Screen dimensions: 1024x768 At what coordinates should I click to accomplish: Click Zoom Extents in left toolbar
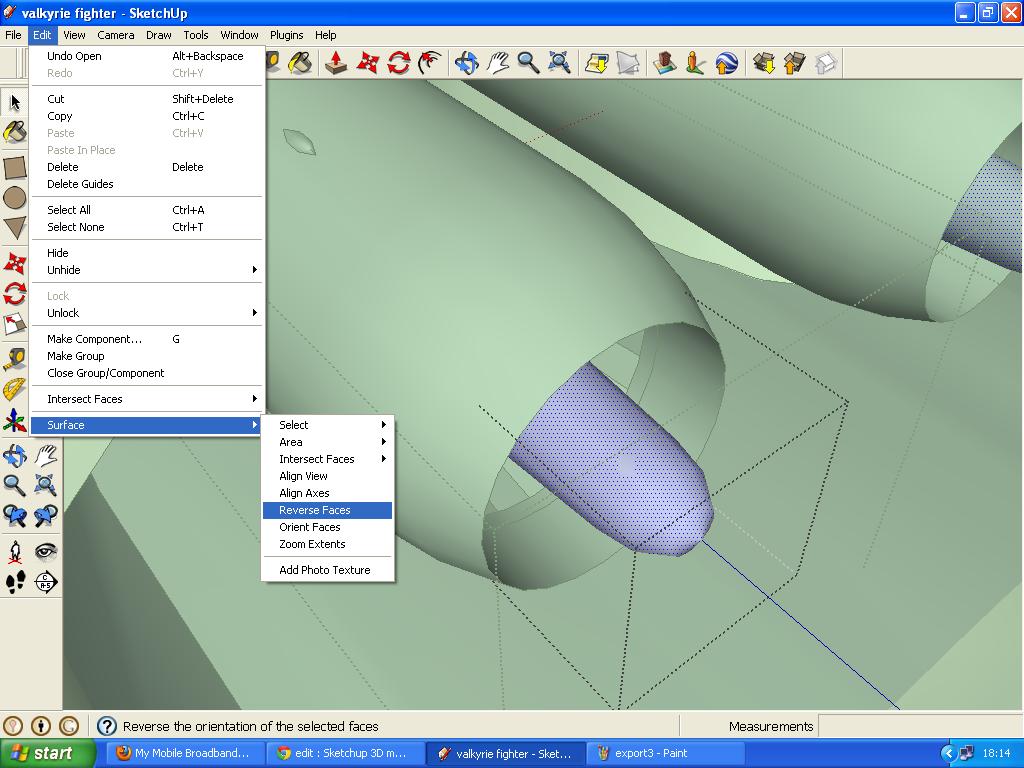click(x=45, y=485)
